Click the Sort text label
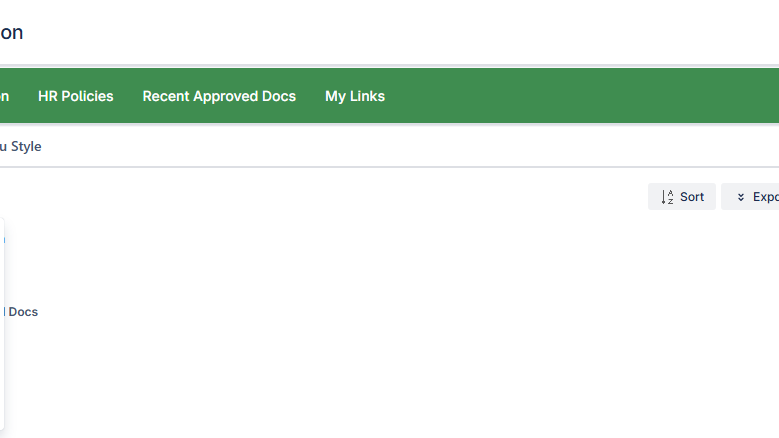This screenshot has width=779, height=438. (692, 197)
